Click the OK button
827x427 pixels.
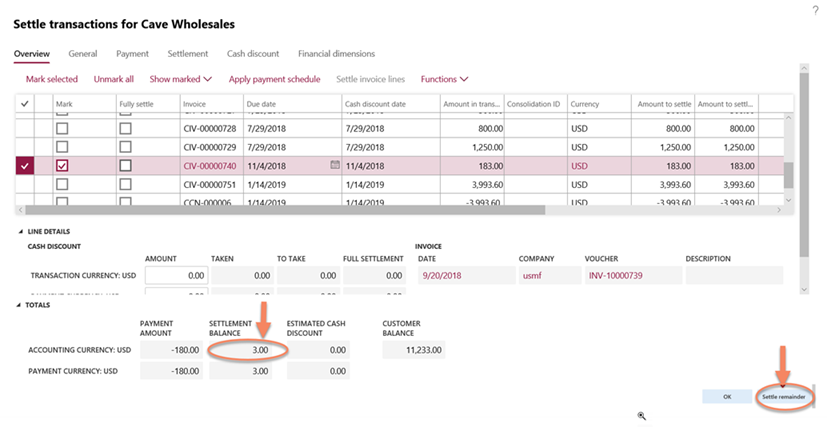click(x=727, y=396)
